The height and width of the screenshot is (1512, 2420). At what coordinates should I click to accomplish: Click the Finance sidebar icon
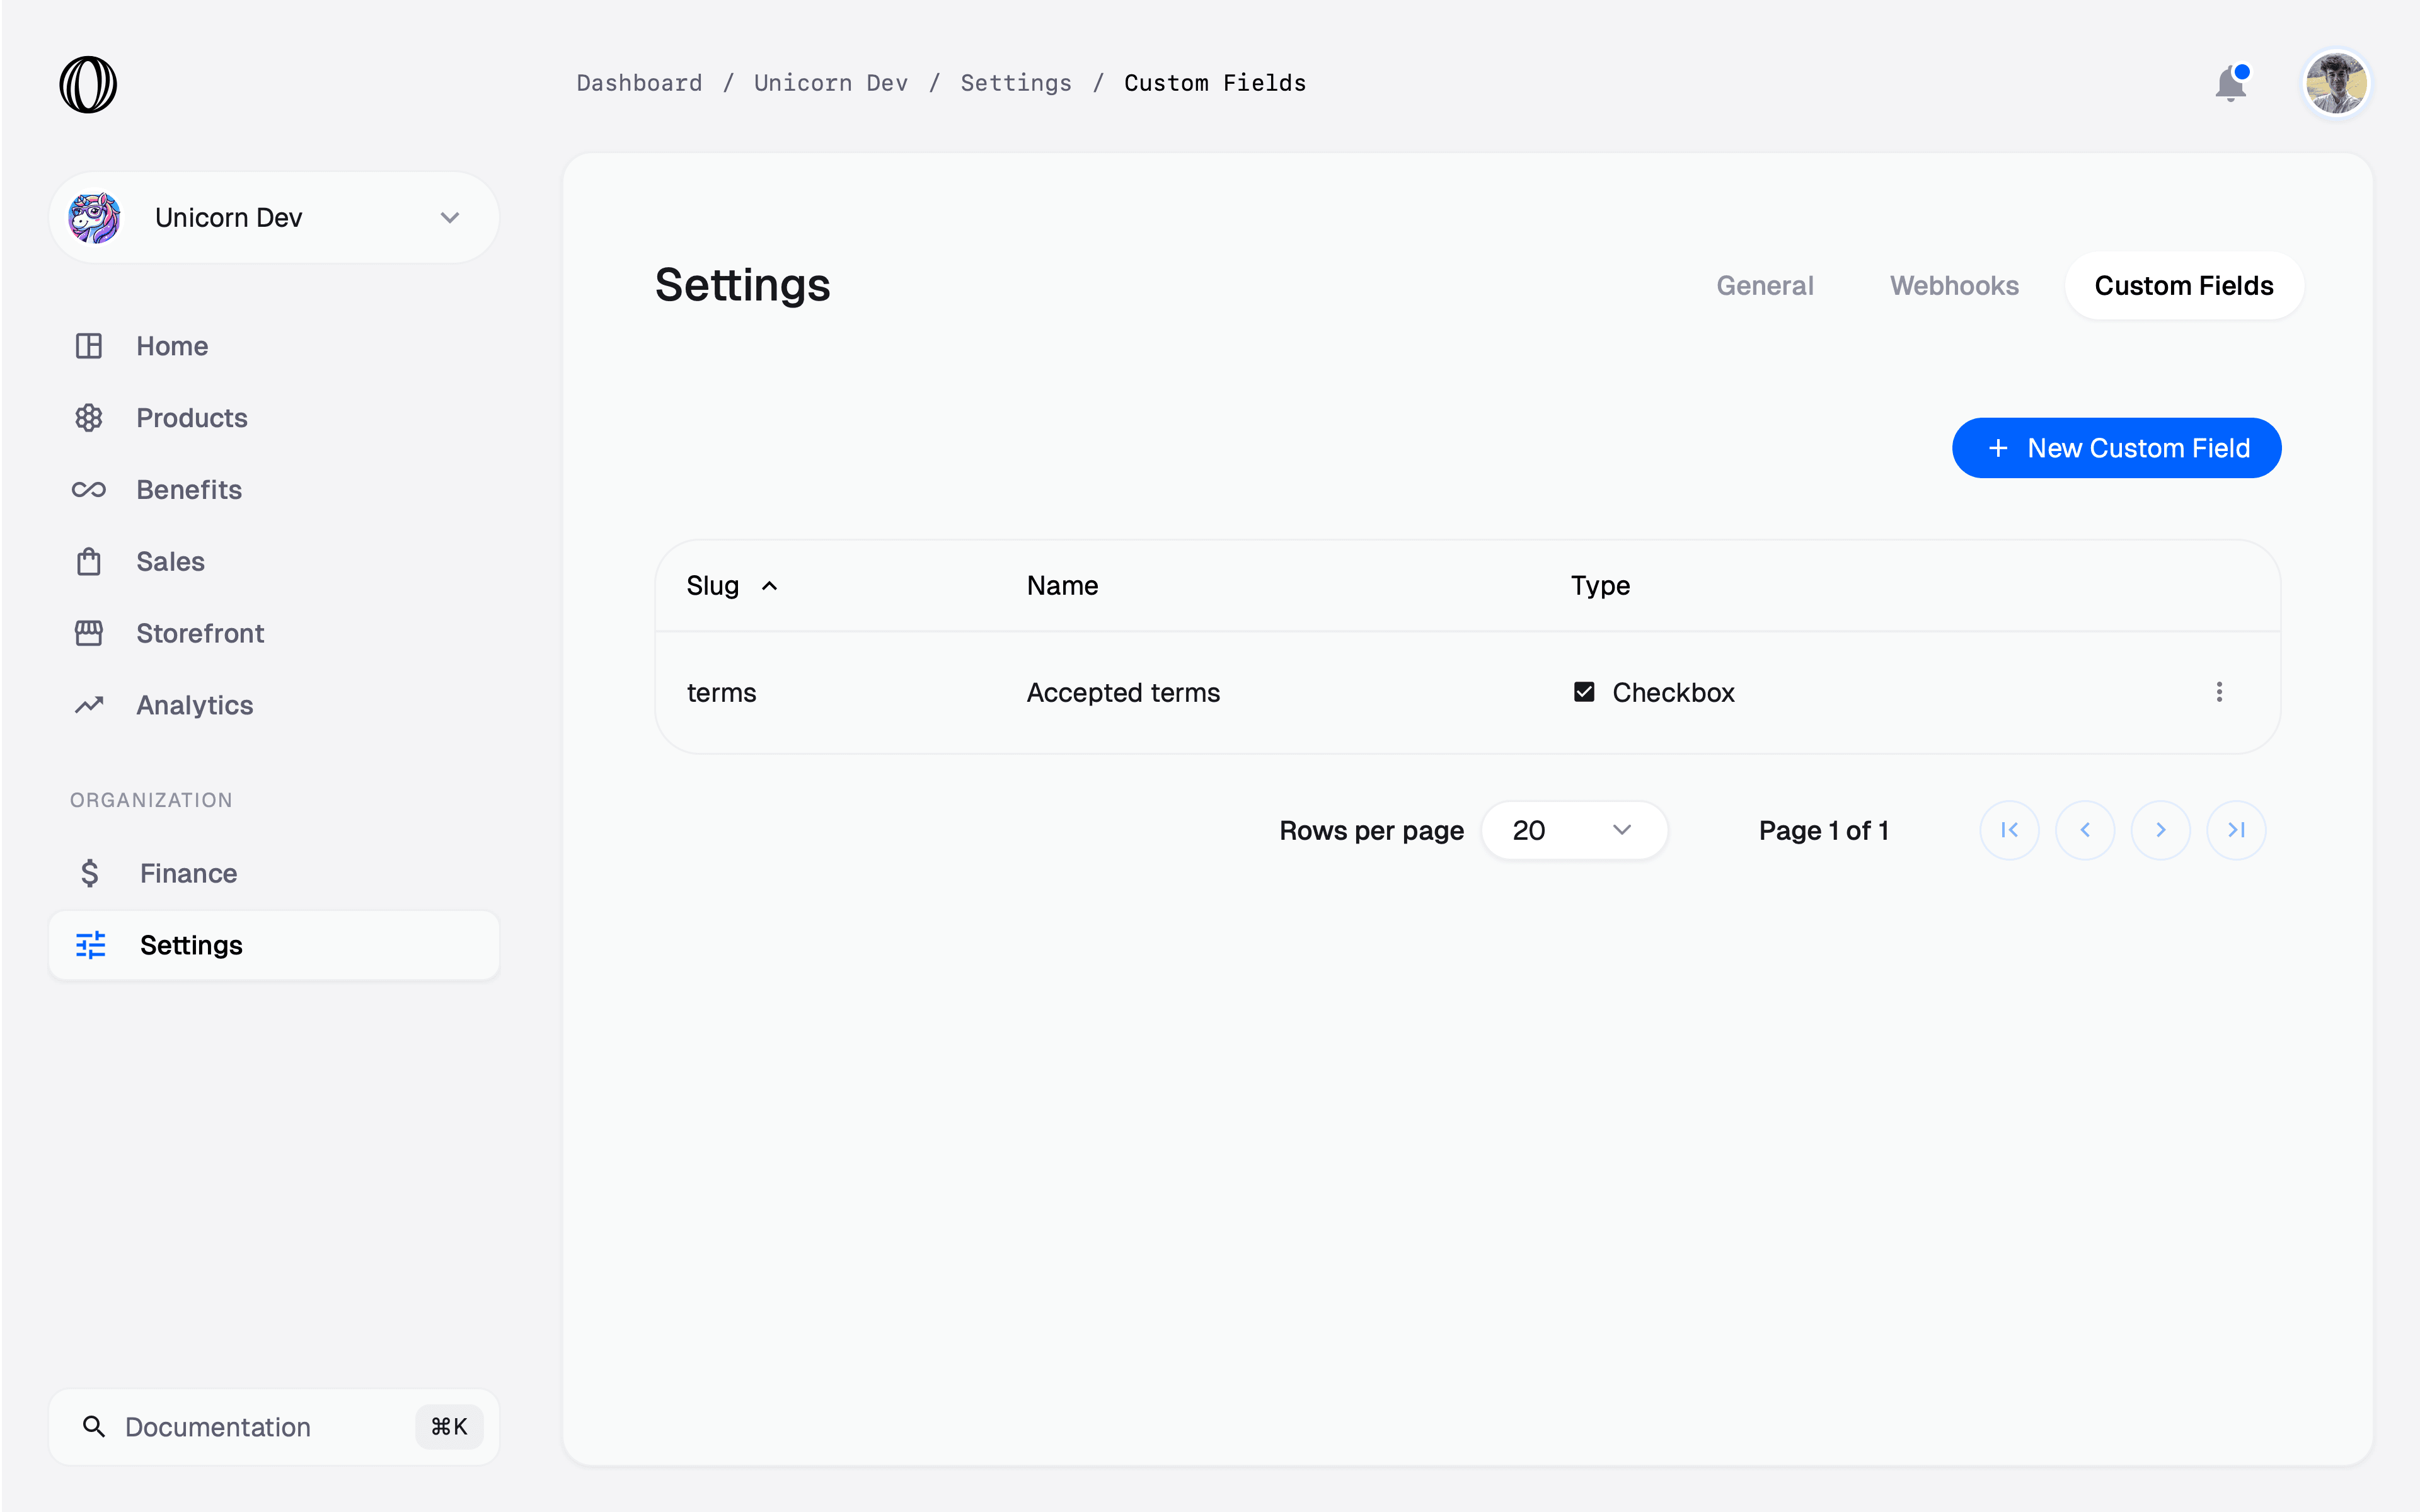point(89,871)
